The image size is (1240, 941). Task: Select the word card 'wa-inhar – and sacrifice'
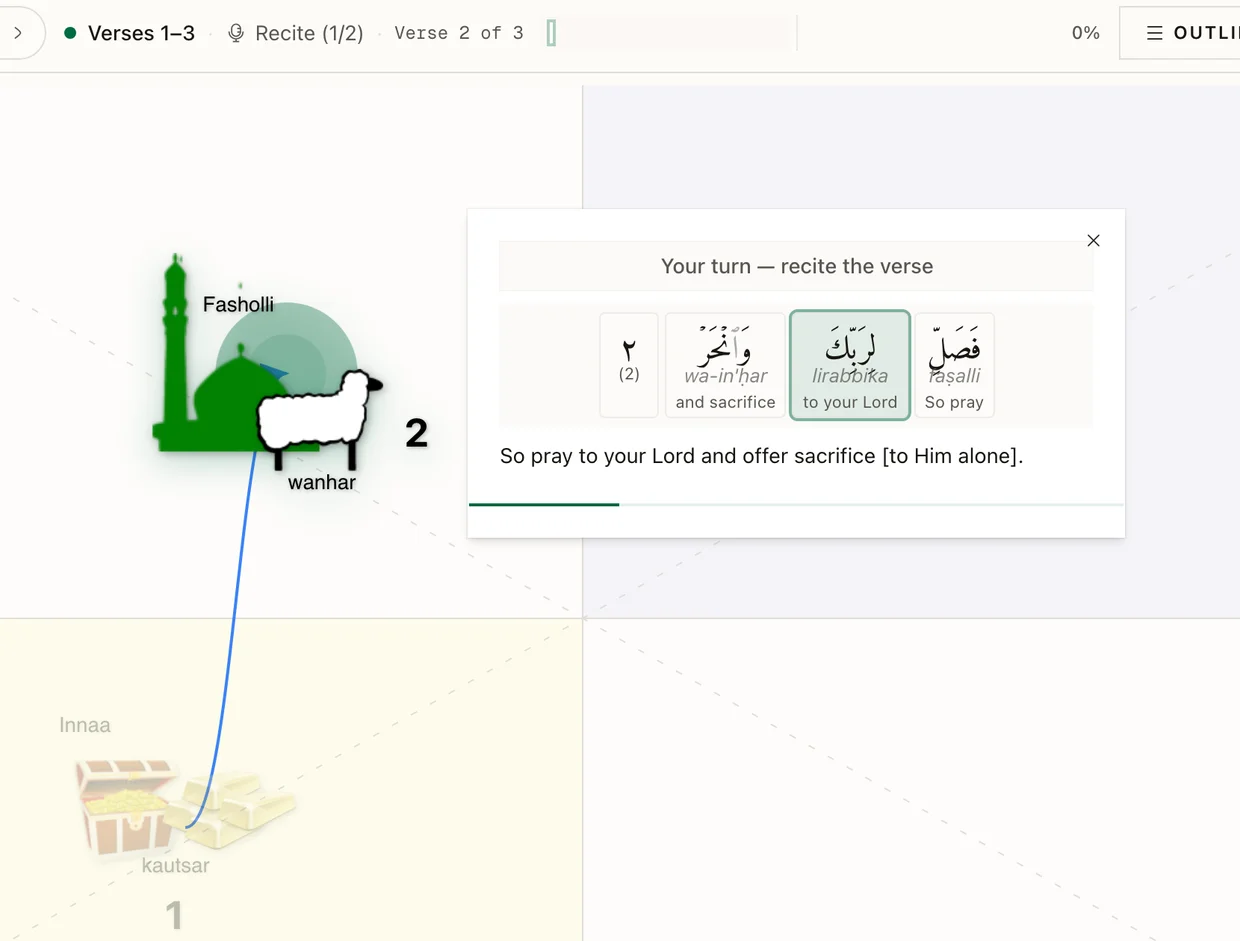pos(725,365)
